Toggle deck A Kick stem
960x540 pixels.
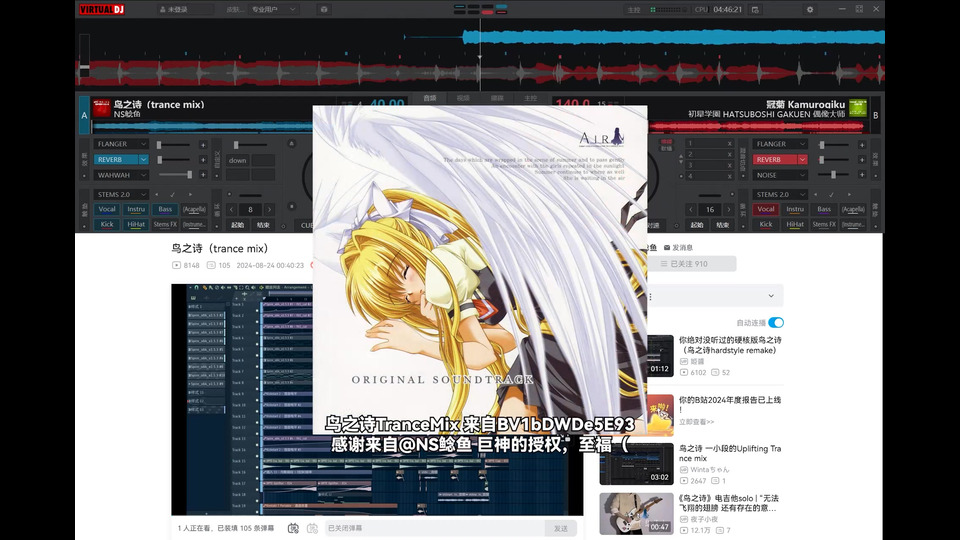[107, 225]
